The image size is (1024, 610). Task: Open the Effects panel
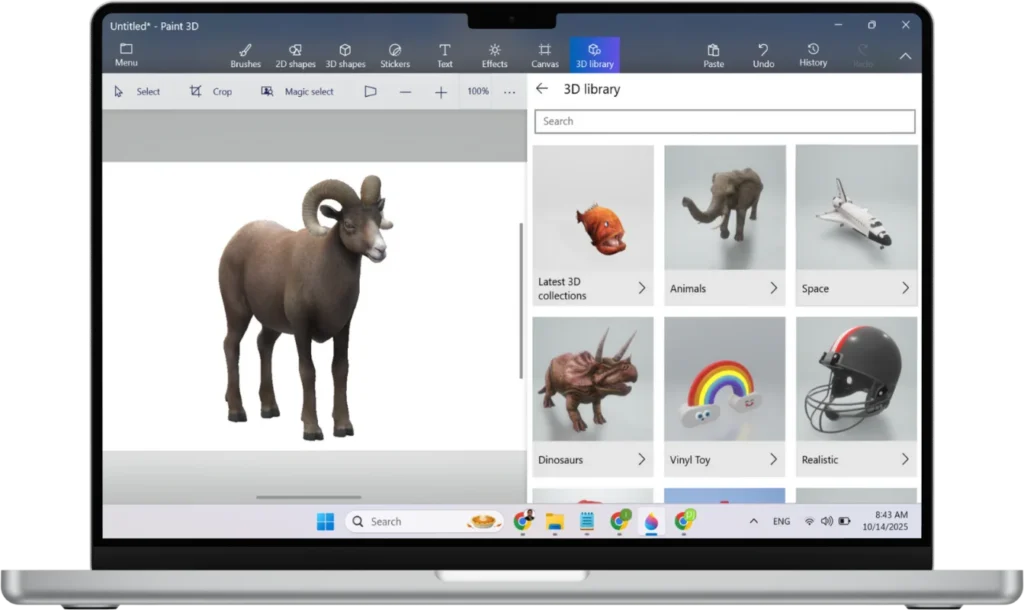pyautogui.click(x=494, y=55)
